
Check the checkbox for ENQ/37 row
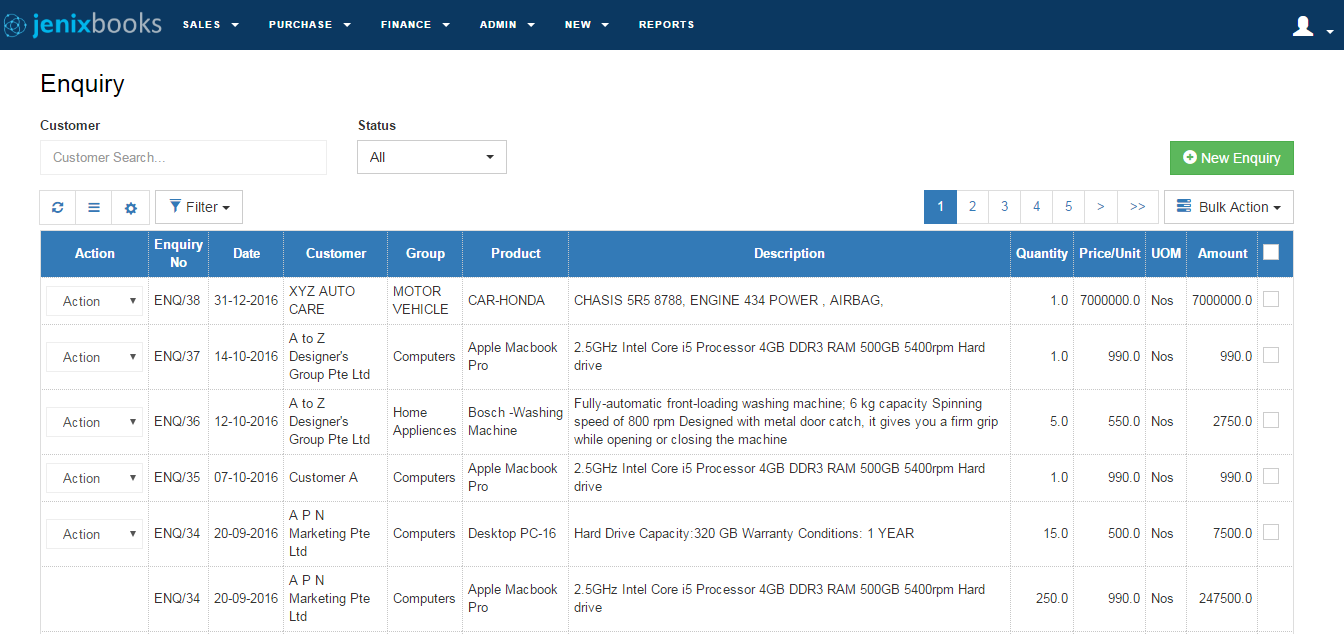point(1271,355)
